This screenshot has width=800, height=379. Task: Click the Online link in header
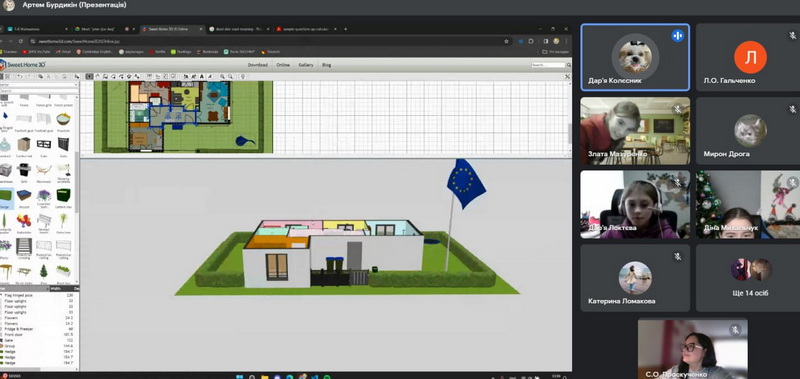click(283, 65)
